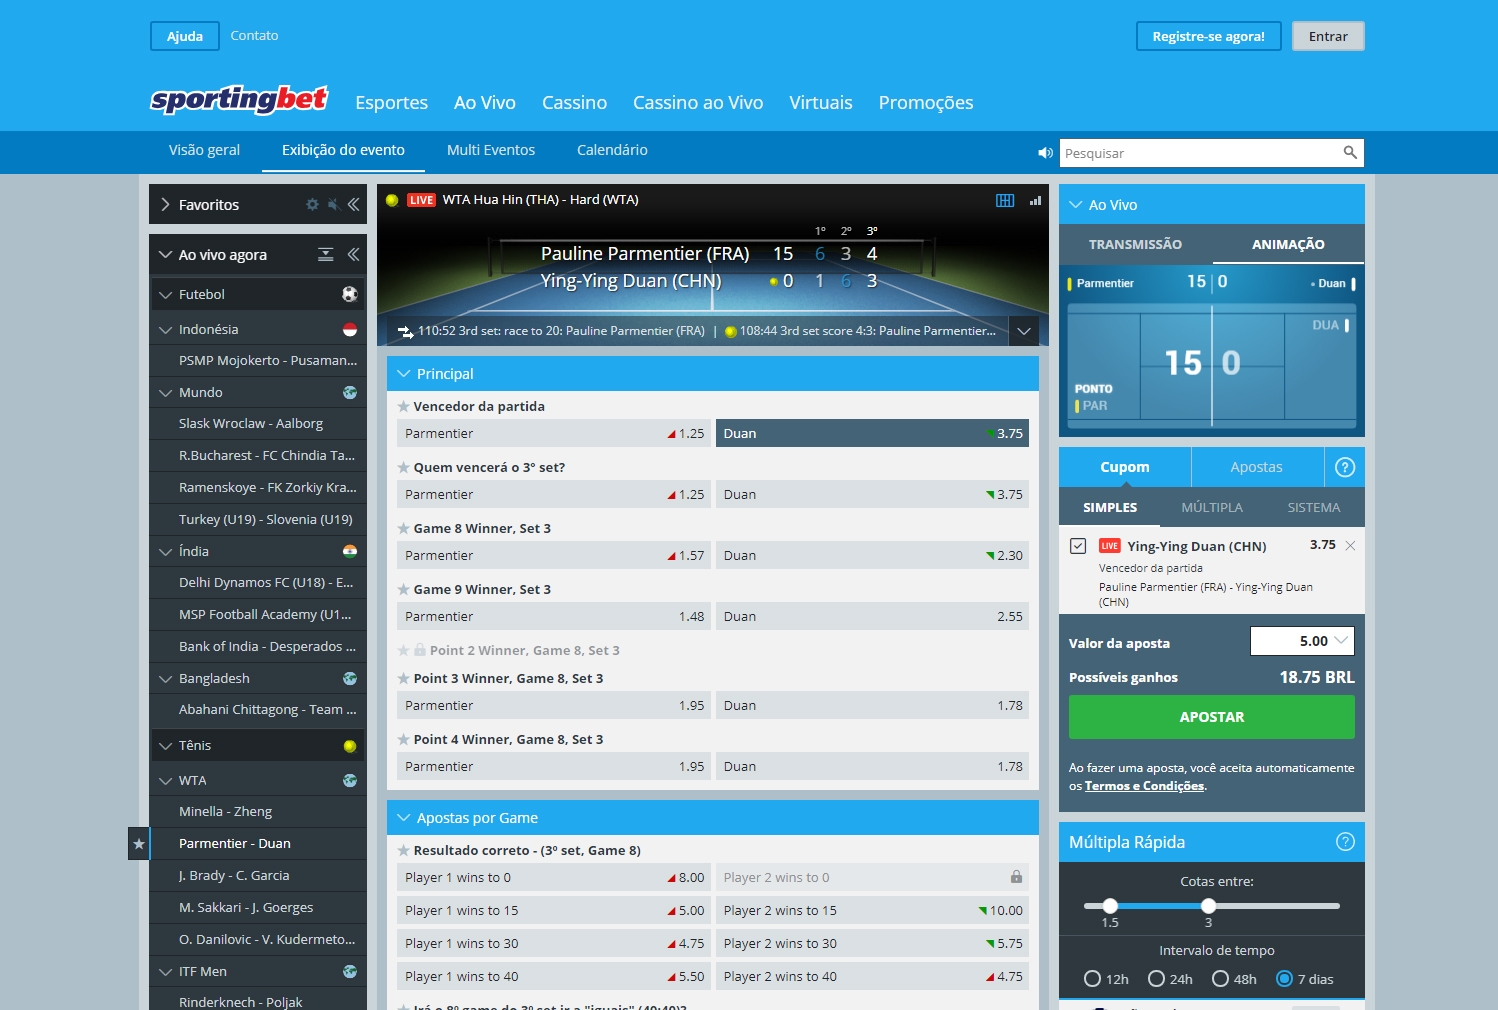Collapse the Apostas por Game section
Image resolution: width=1498 pixels, height=1010 pixels.
point(404,817)
